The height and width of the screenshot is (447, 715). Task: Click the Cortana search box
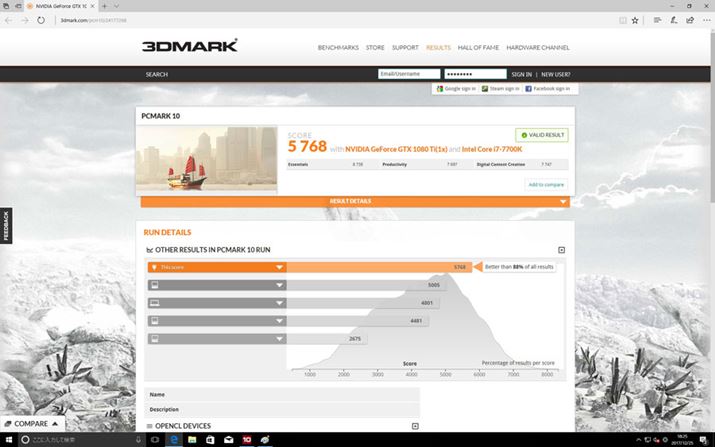pyautogui.click(x=81, y=440)
